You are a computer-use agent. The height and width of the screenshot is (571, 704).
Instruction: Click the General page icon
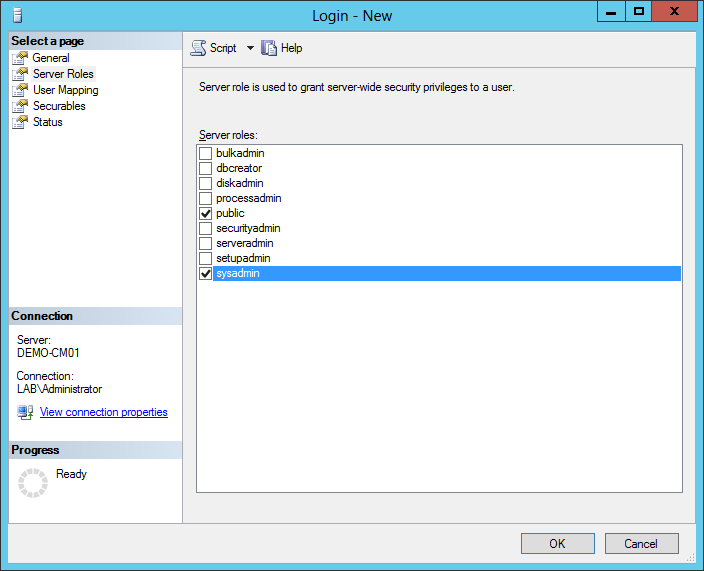click(x=20, y=58)
